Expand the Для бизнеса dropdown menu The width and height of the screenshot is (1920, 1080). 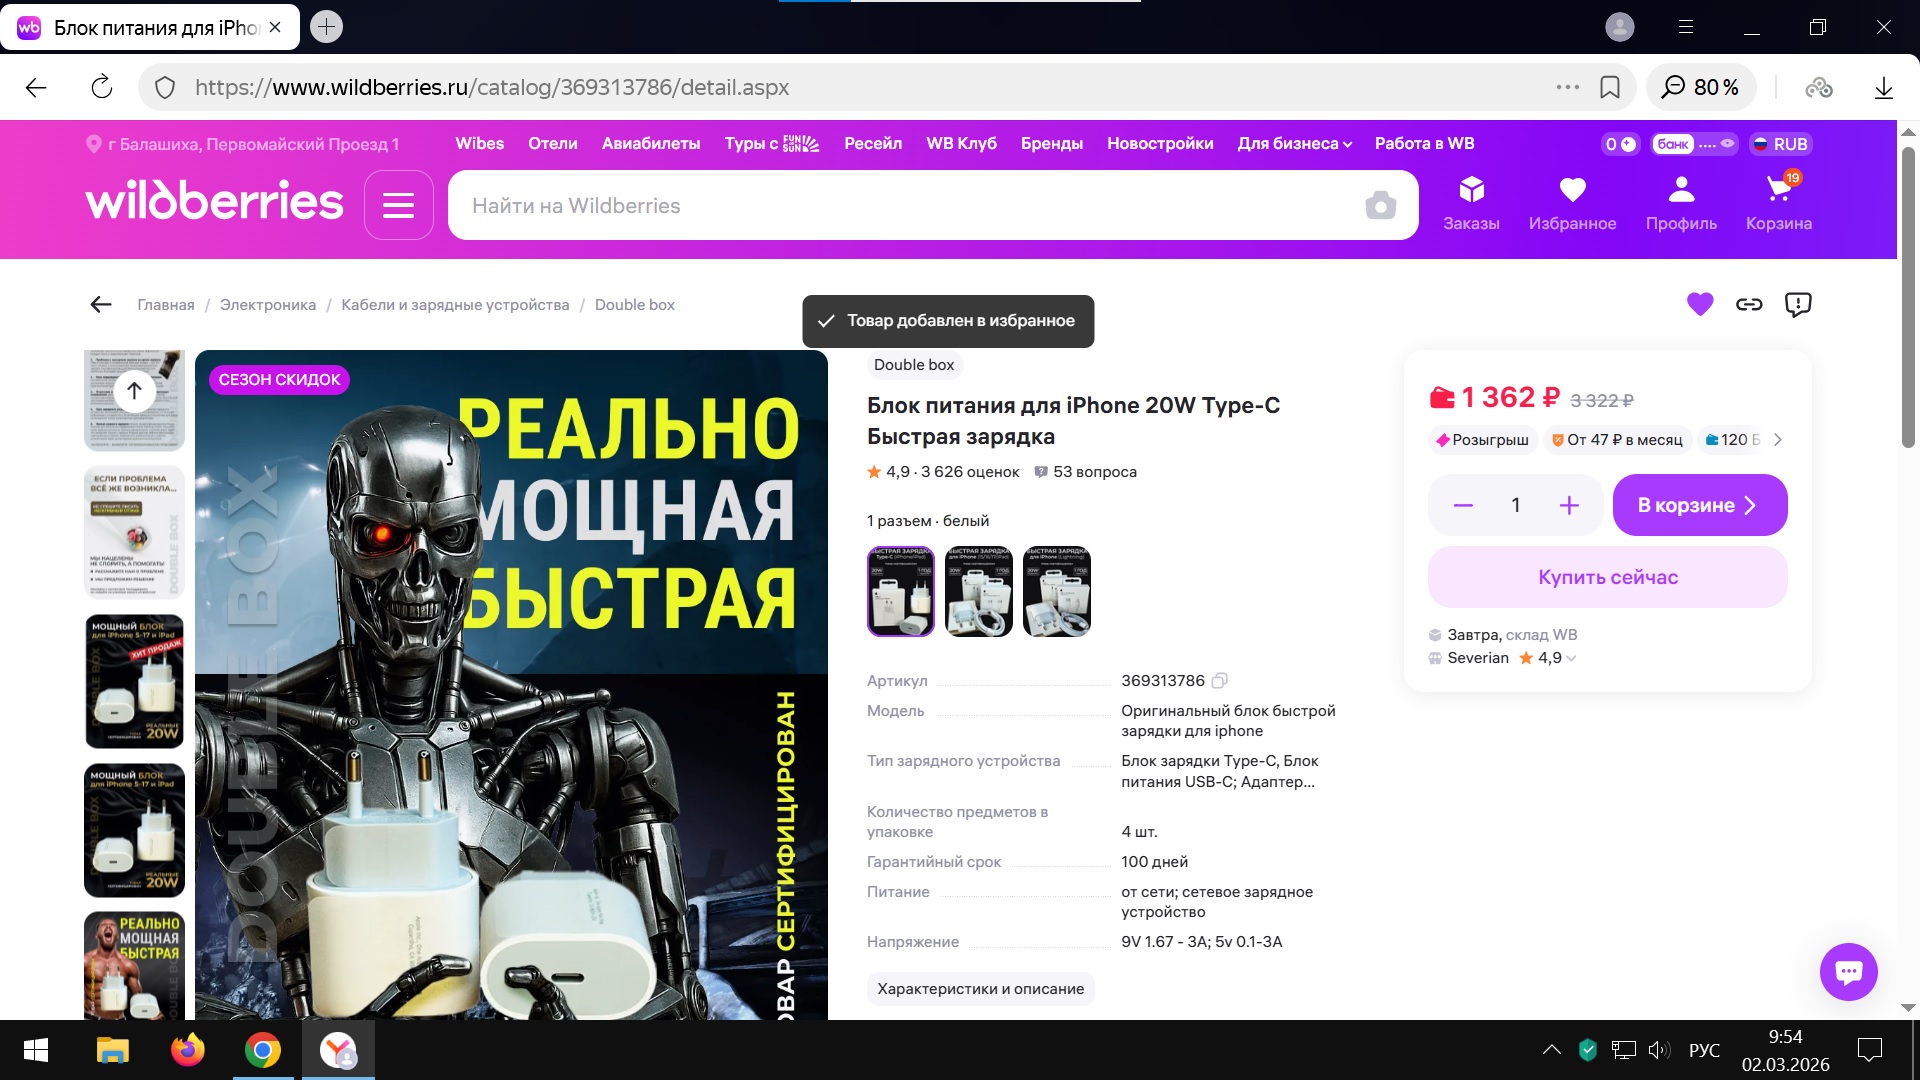[1294, 143]
